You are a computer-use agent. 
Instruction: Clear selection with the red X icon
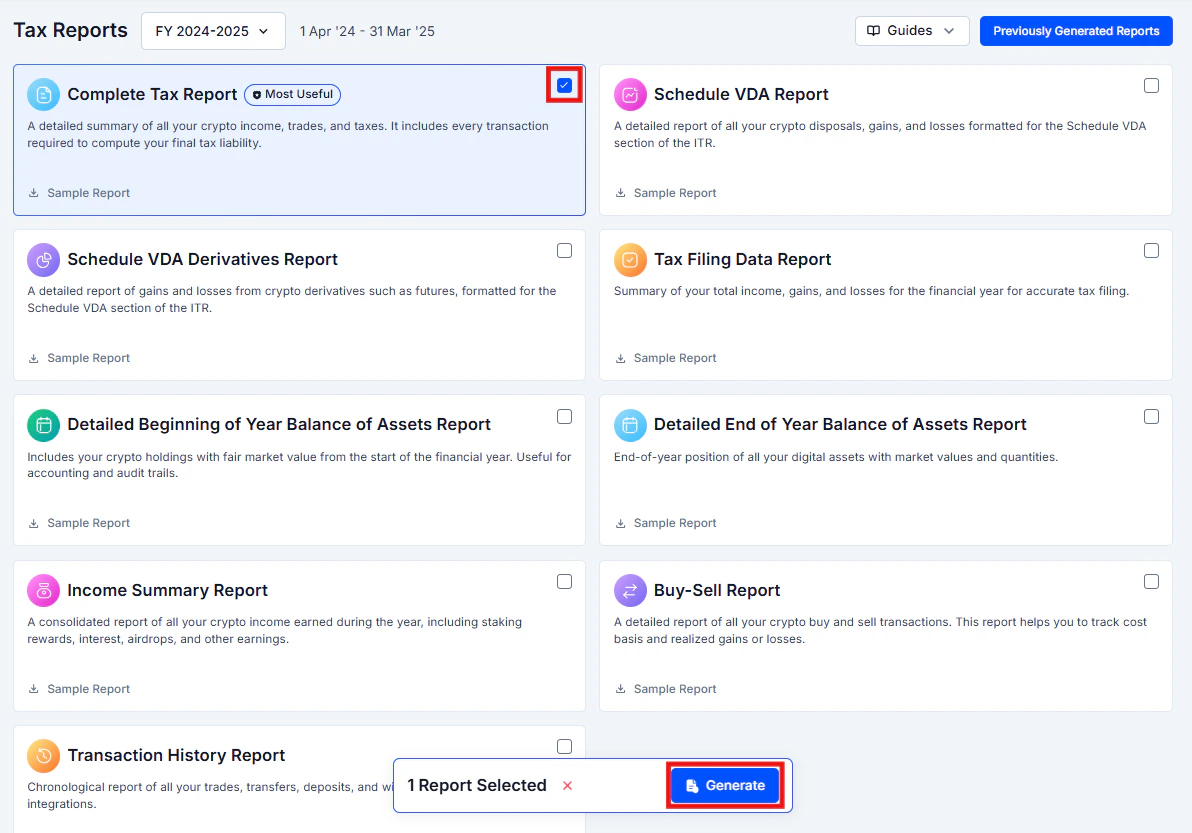[x=567, y=786]
